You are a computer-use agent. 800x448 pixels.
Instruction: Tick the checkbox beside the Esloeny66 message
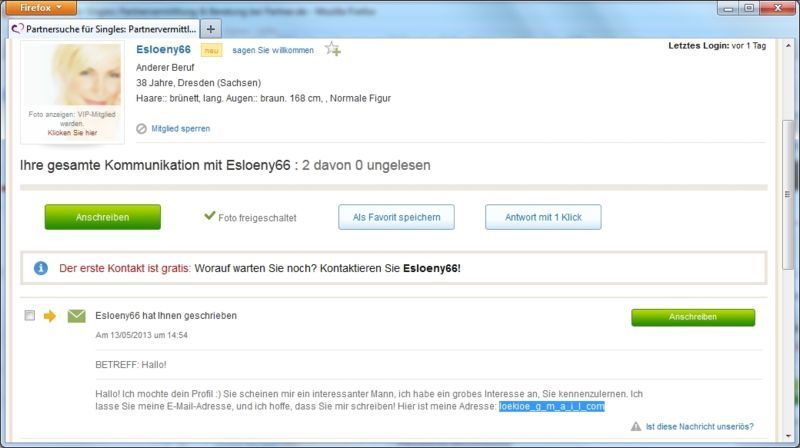pyautogui.click(x=29, y=316)
